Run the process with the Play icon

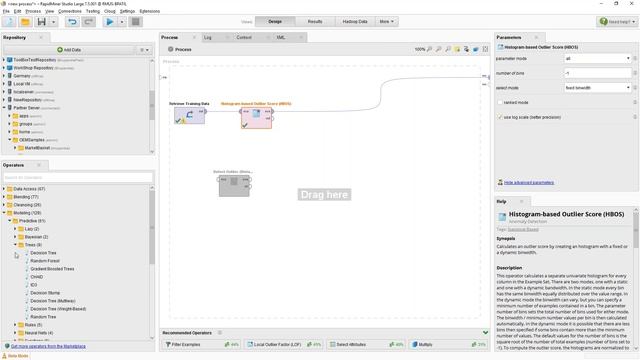[x=110, y=22]
